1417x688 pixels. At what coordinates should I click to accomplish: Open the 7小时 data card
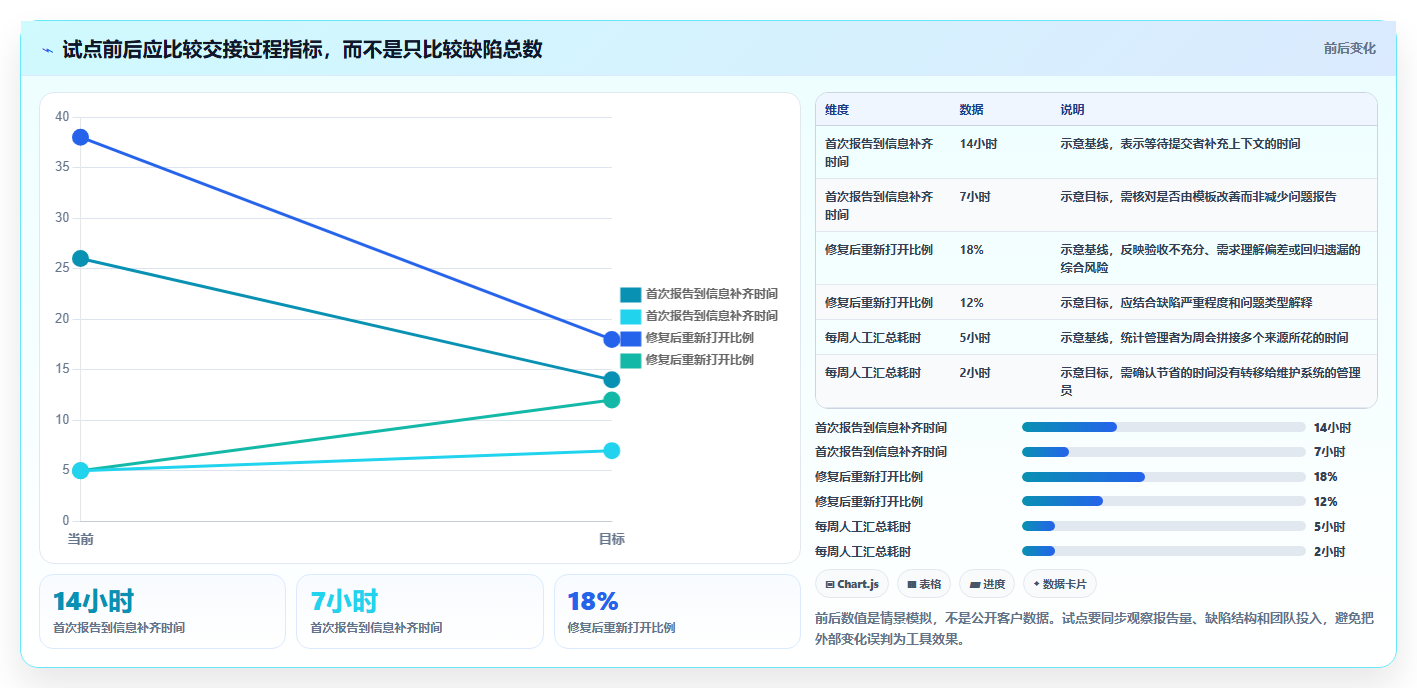tap(420, 611)
